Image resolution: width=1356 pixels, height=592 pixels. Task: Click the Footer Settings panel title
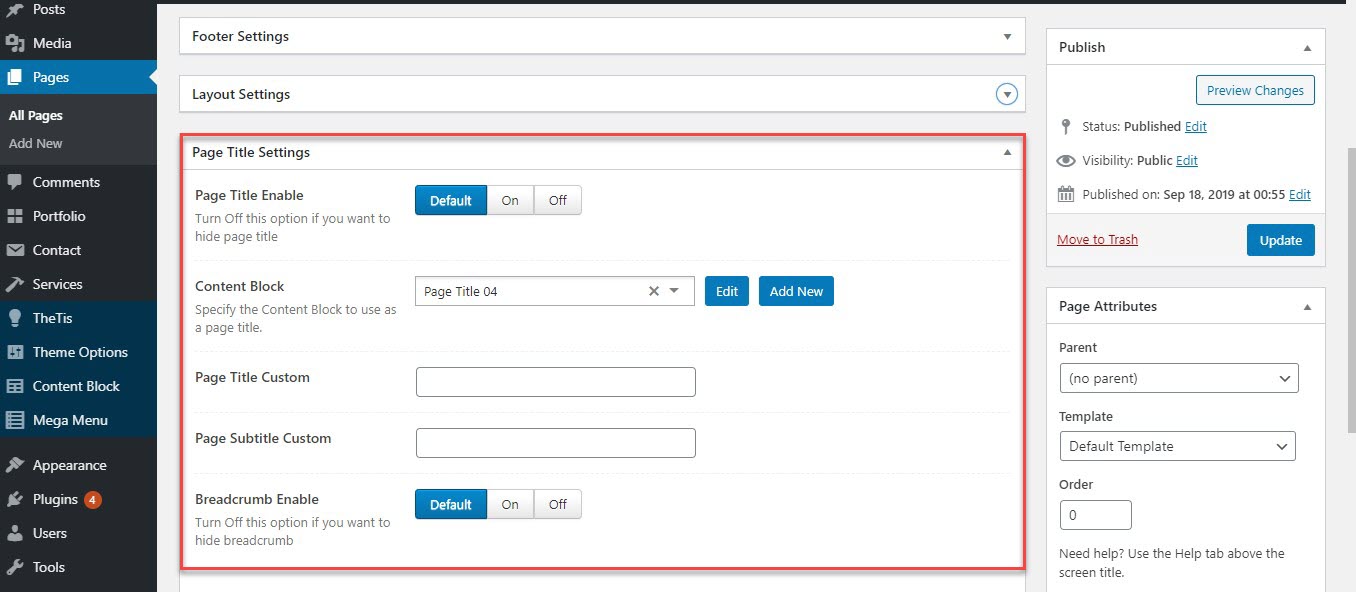tap(240, 36)
